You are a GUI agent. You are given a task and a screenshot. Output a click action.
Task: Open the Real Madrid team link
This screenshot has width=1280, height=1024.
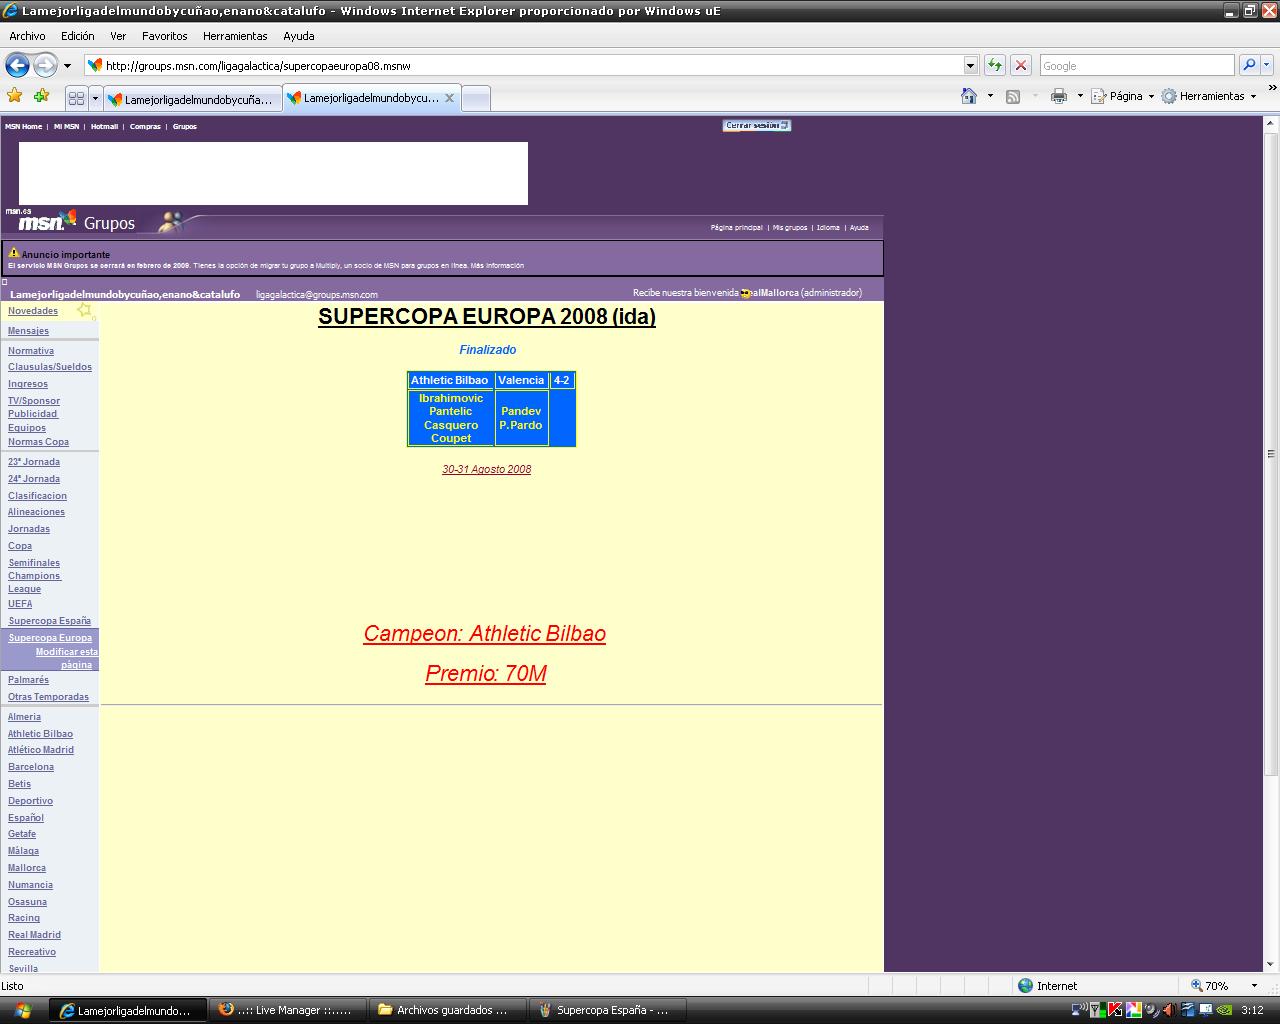(34, 935)
